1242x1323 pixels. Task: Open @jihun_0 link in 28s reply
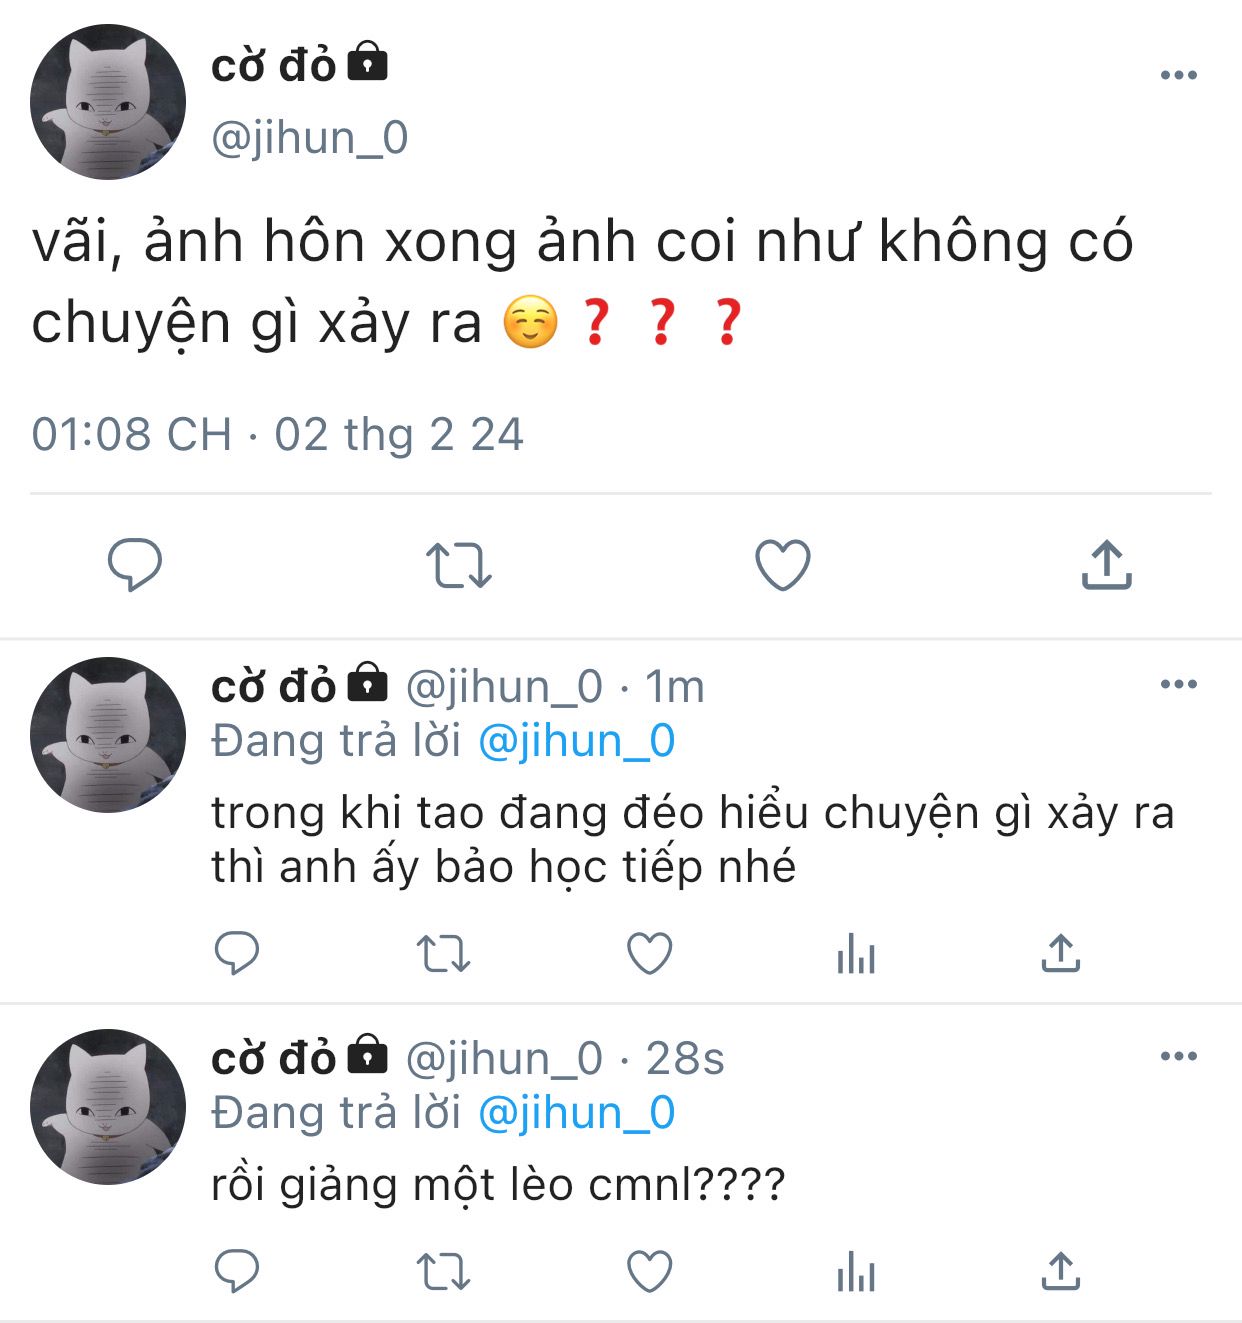pos(577,1114)
